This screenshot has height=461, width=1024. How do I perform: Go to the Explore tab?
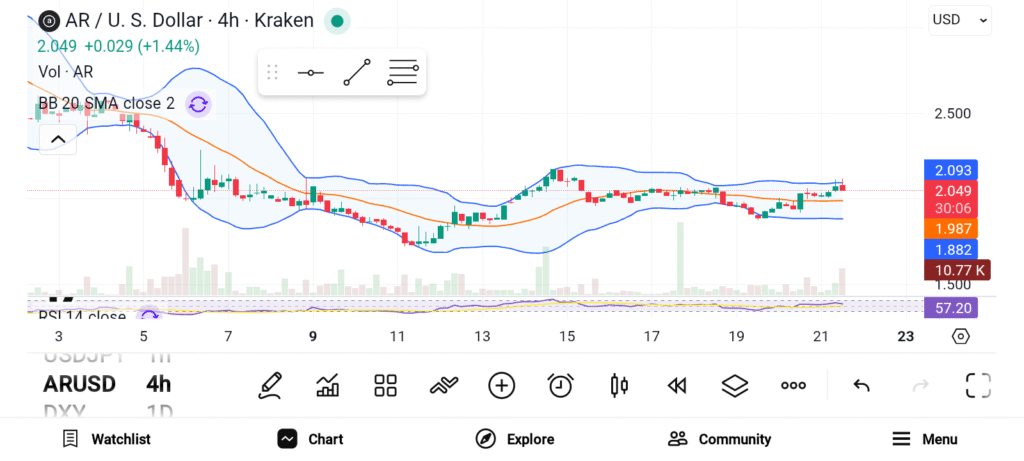515,439
